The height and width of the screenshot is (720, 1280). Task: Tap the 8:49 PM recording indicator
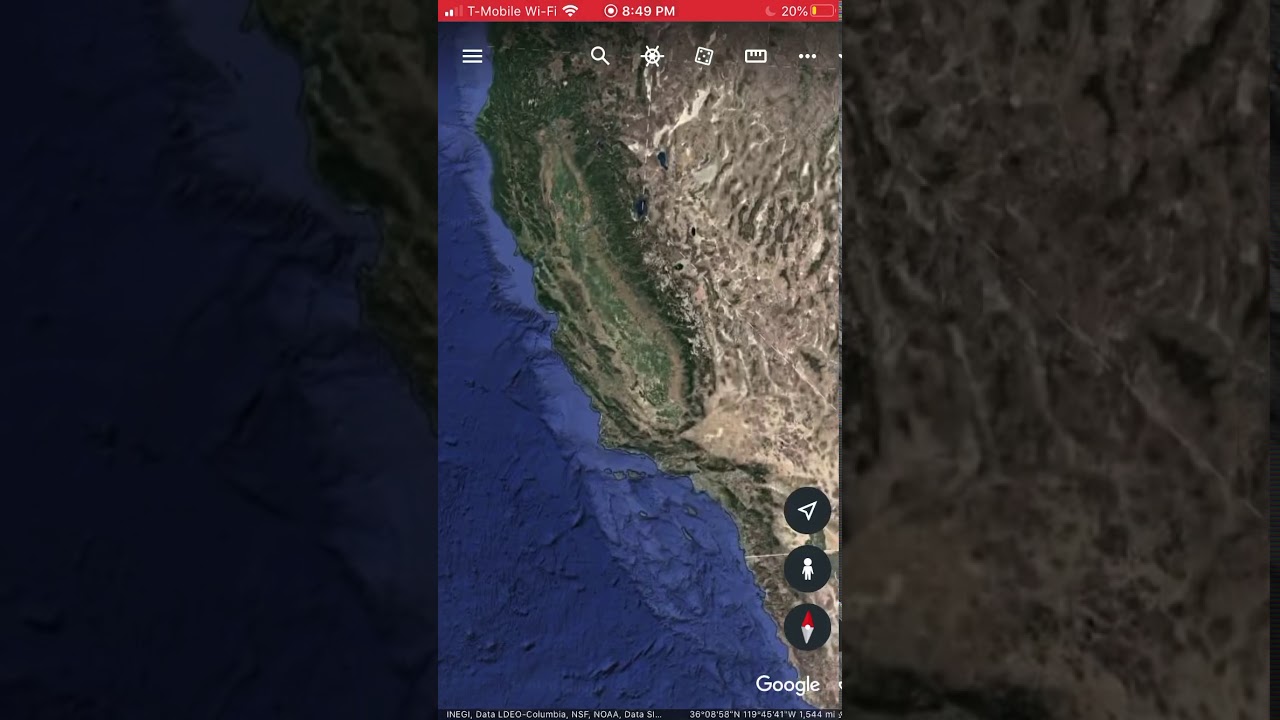point(640,11)
